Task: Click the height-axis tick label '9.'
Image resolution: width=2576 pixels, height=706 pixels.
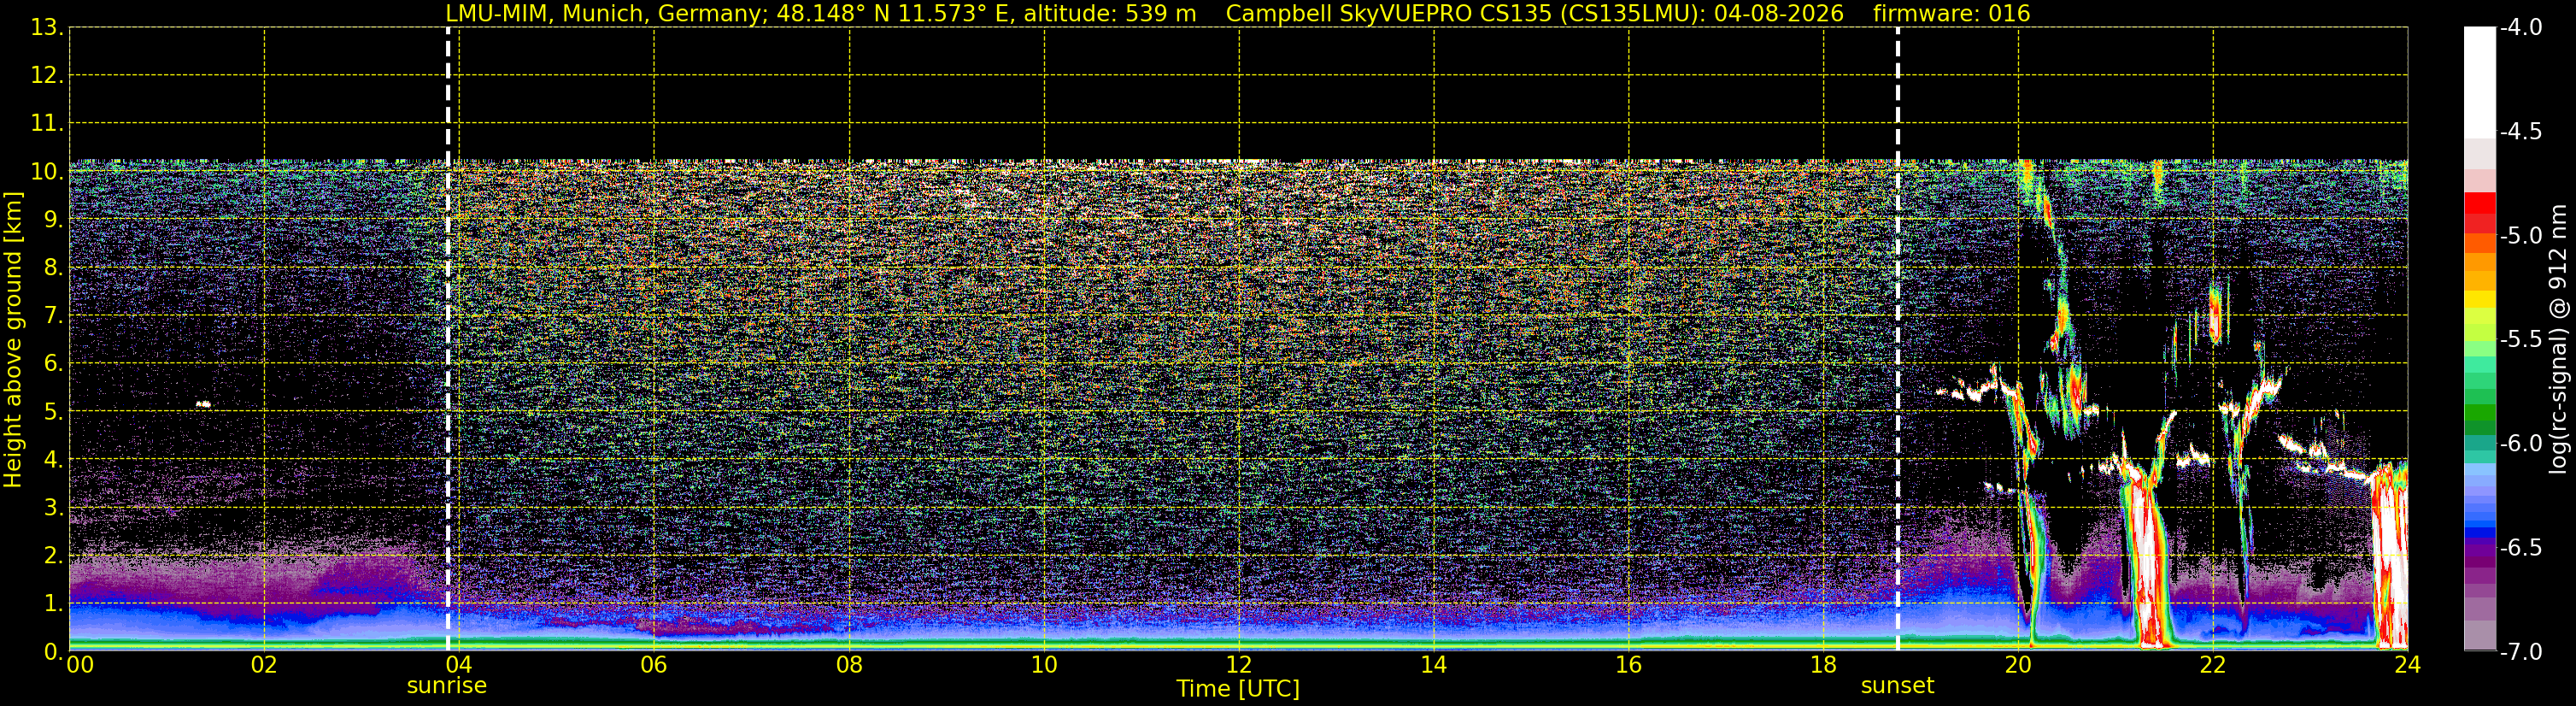Action: [54, 220]
